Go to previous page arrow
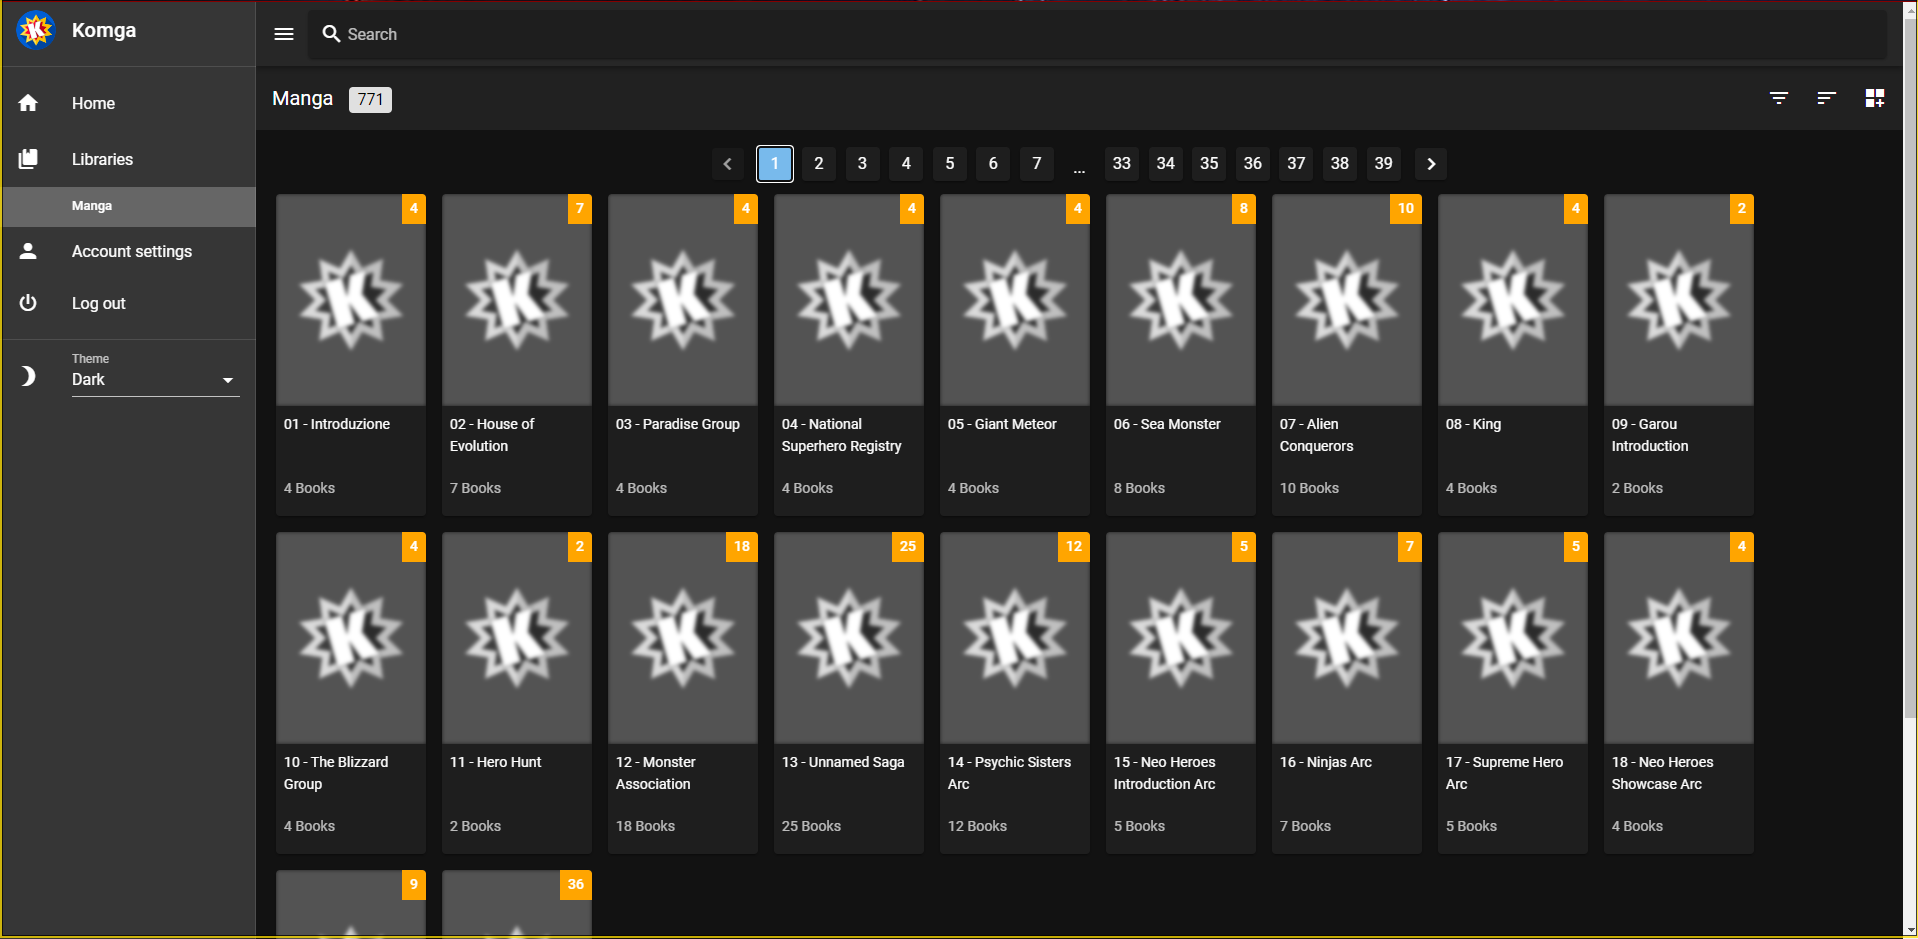Viewport: 1918px width, 939px height. [x=728, y=164]
